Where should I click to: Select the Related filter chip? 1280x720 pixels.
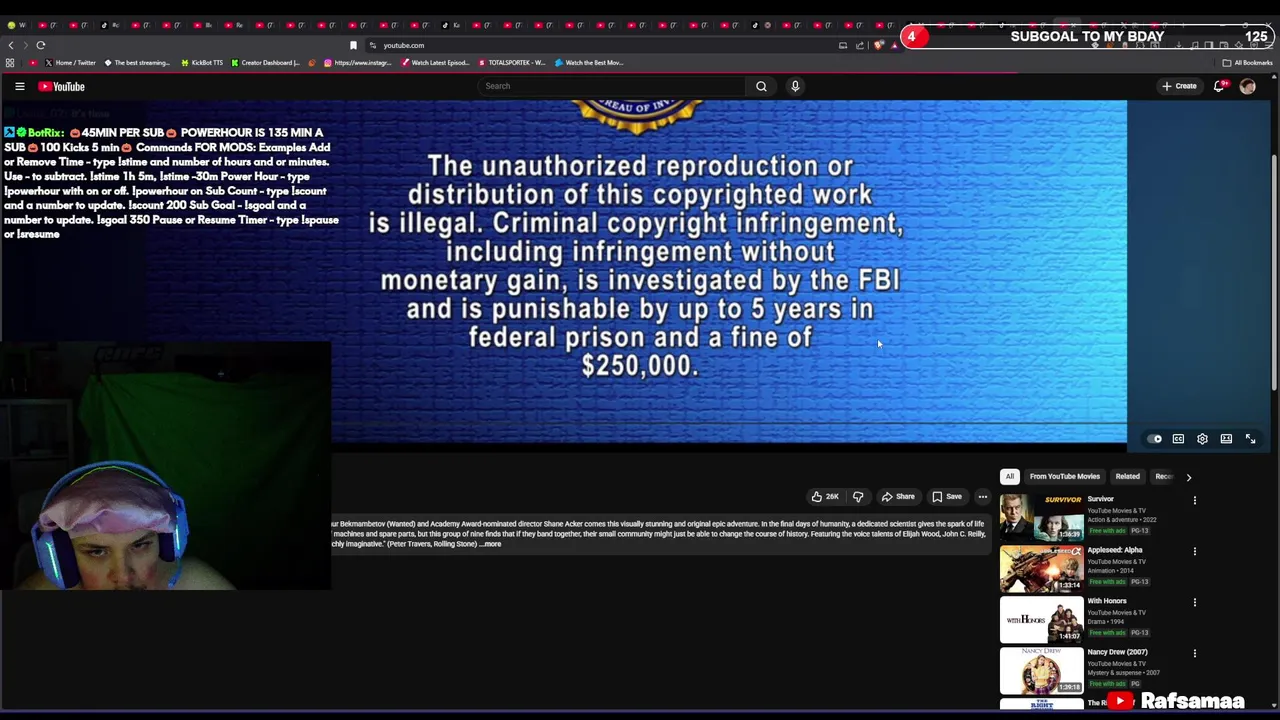1127,477
